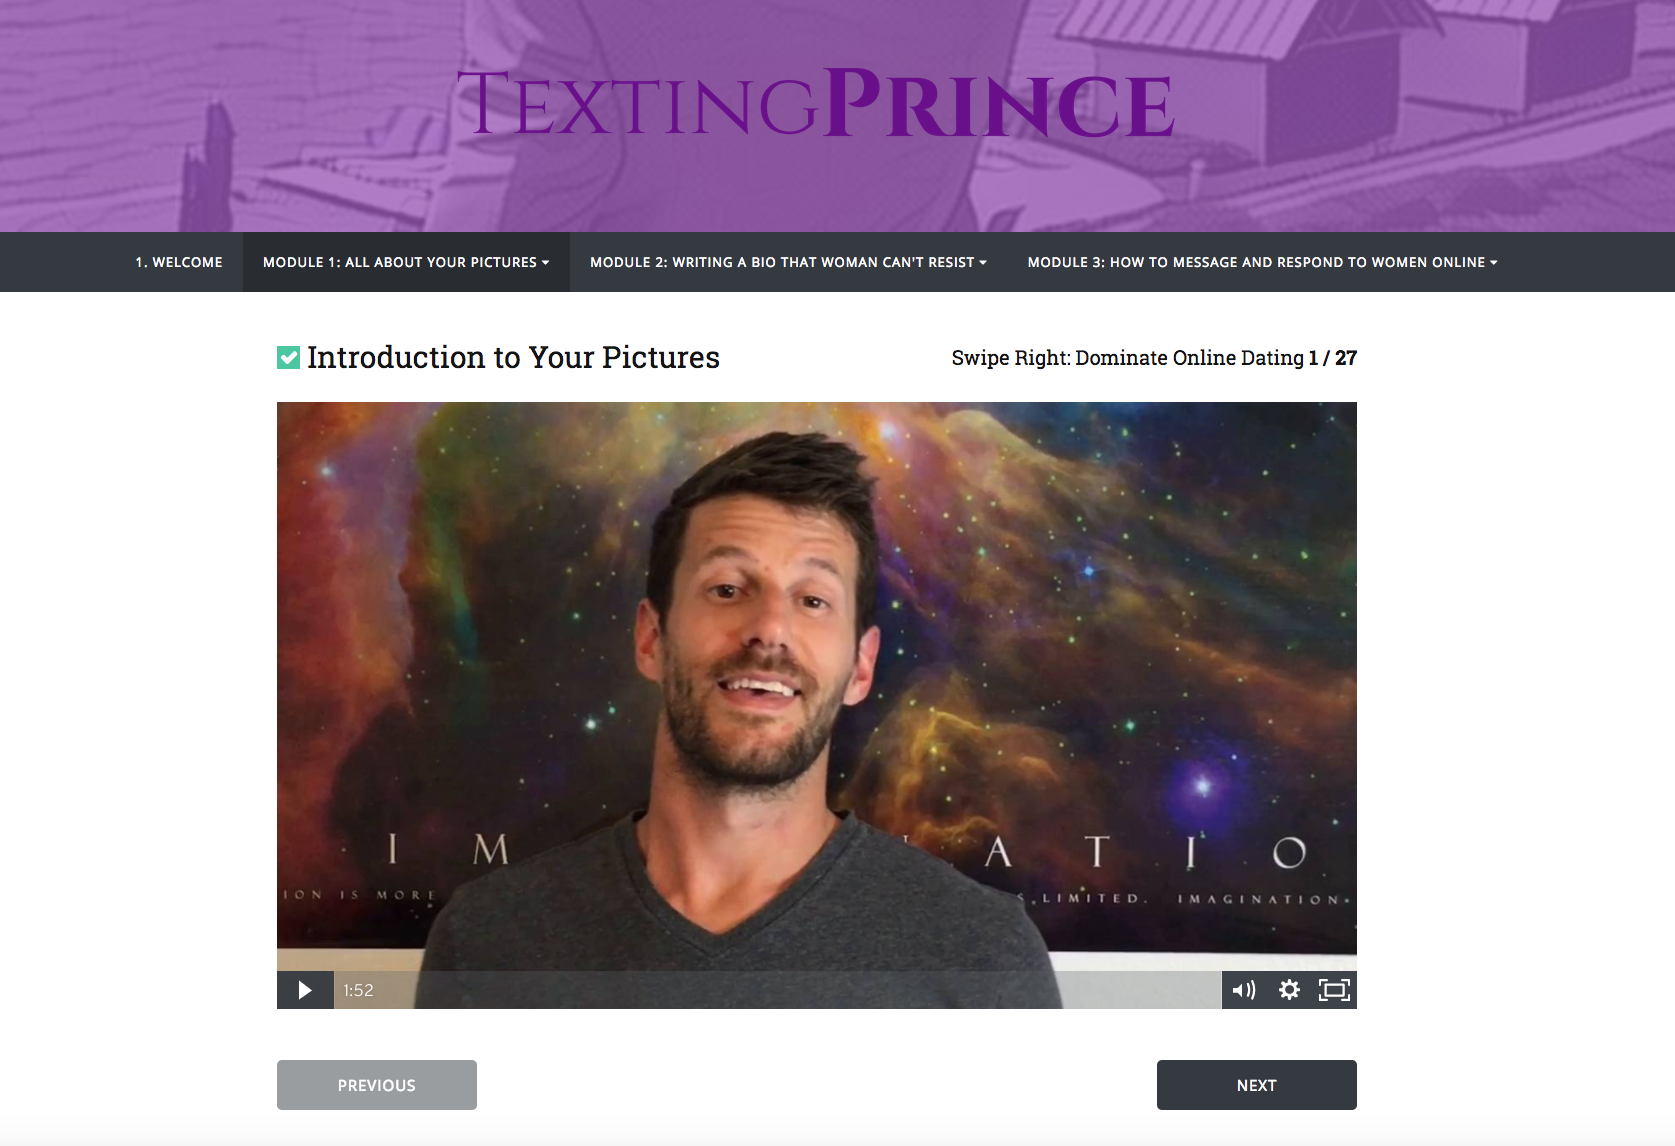Click Module 3 dropdown arrow caret
Screen dimensions: 1675x1146
point(1494,263)
